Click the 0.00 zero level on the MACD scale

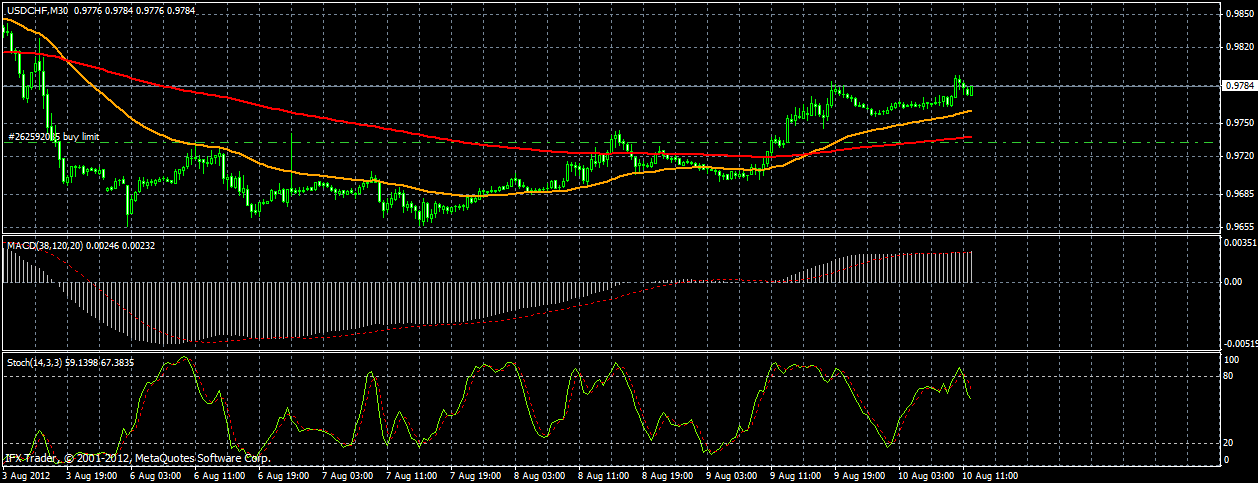coord(1233,282)
